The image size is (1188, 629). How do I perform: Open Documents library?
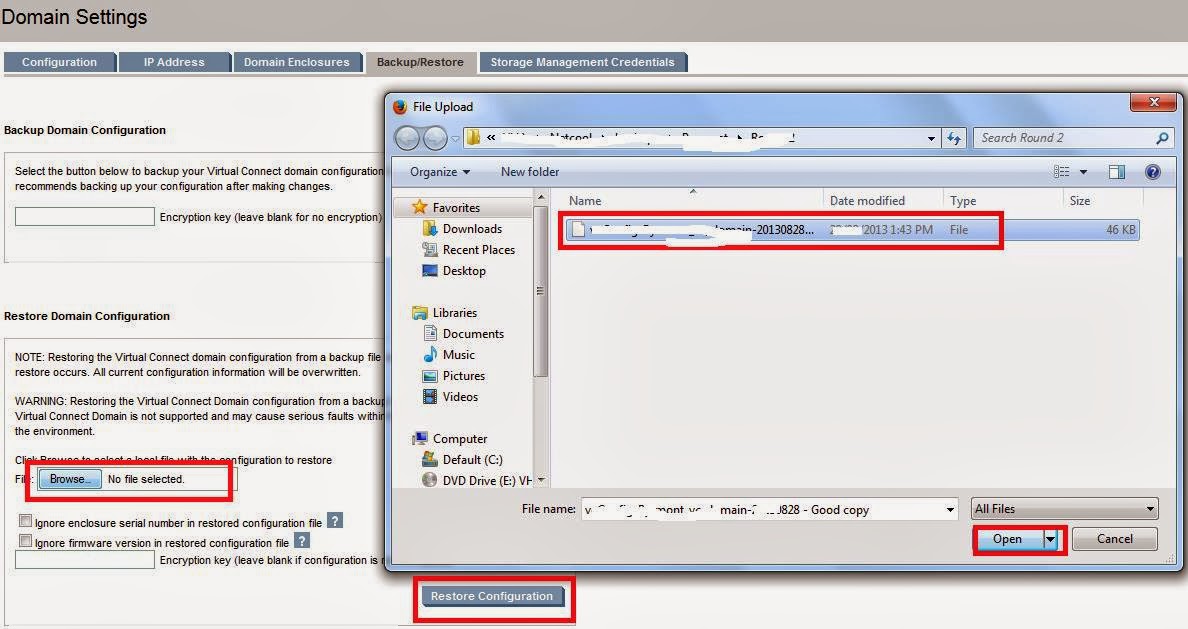coord(472,334)
